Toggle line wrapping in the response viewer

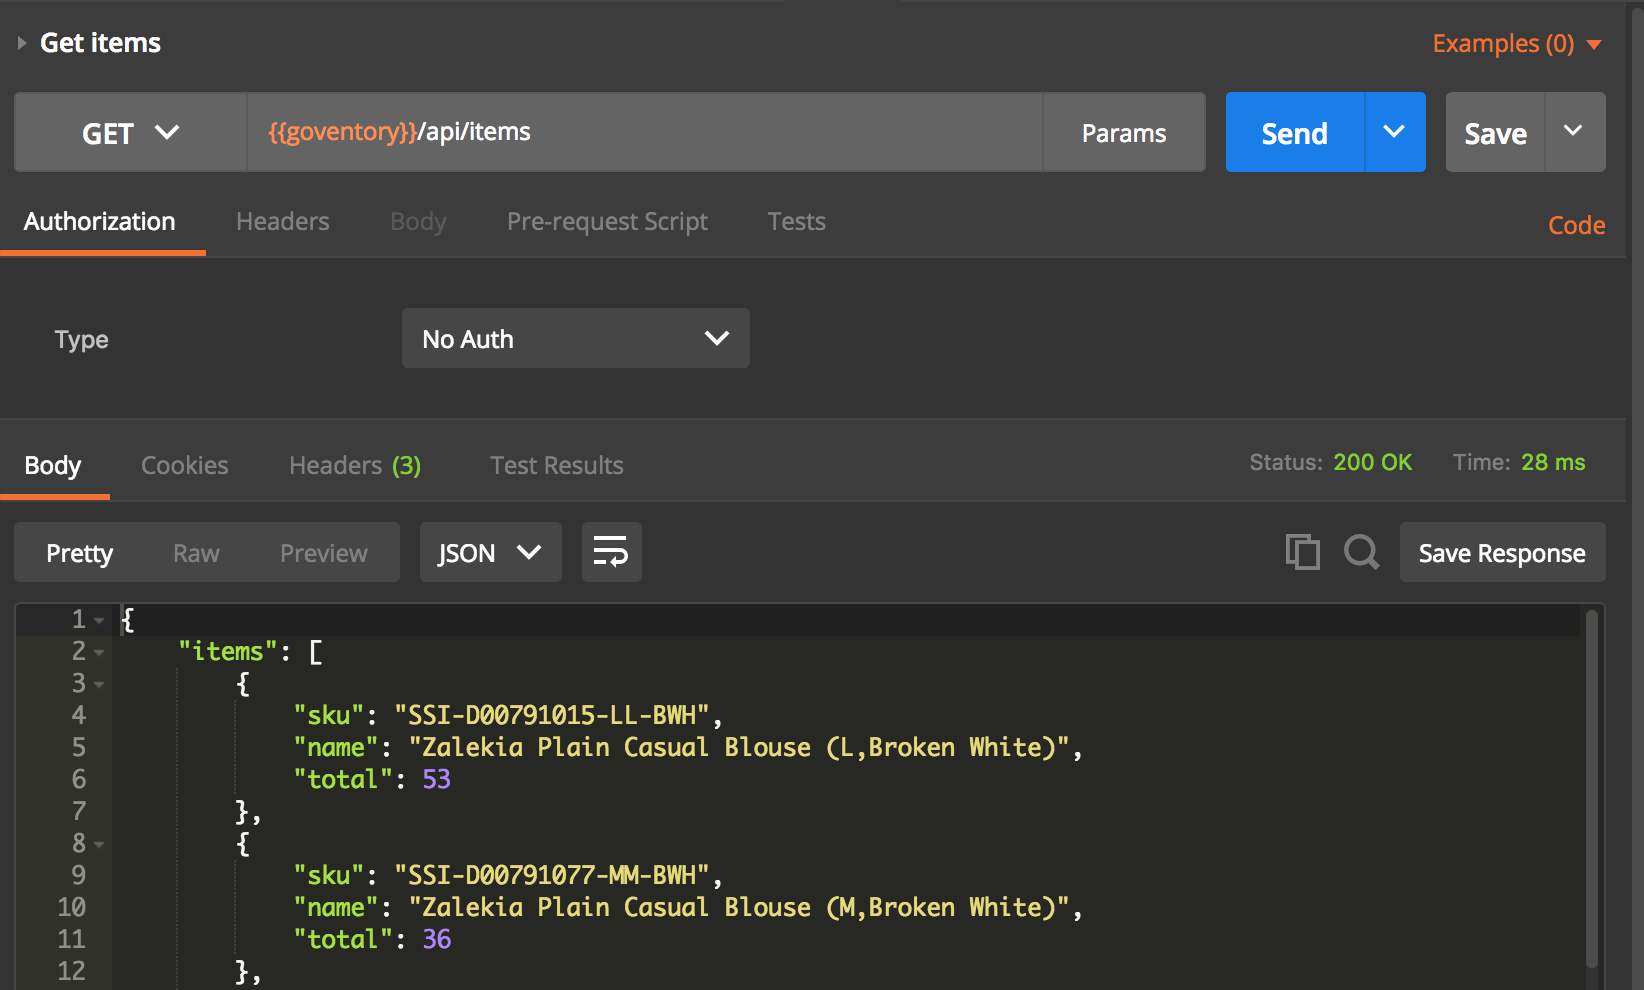(611, 551)
